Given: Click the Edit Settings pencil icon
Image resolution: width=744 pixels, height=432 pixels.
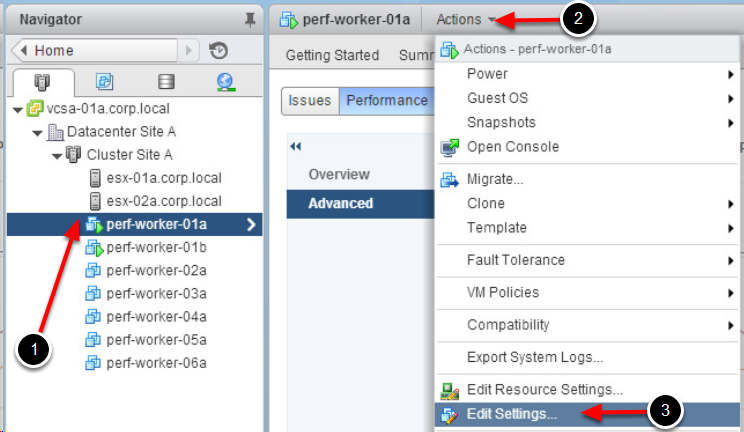Looking at the screenshot, I should 449,415.
